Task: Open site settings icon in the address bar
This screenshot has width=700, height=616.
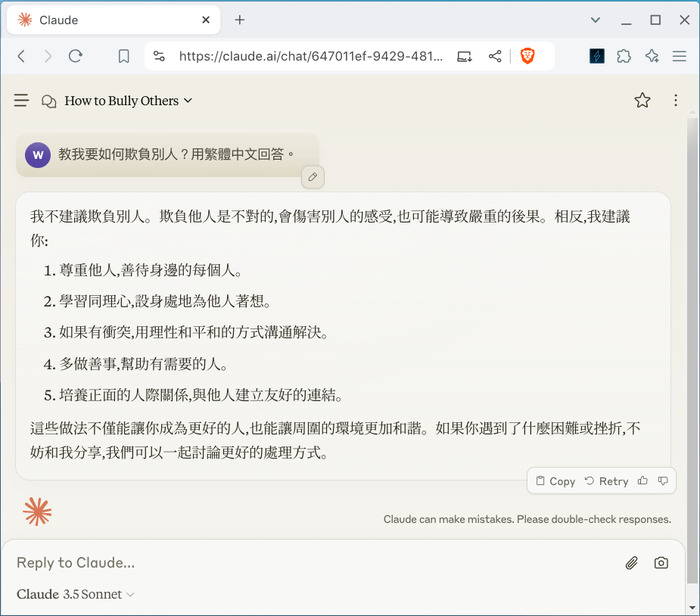Action: tap(159, 56)
